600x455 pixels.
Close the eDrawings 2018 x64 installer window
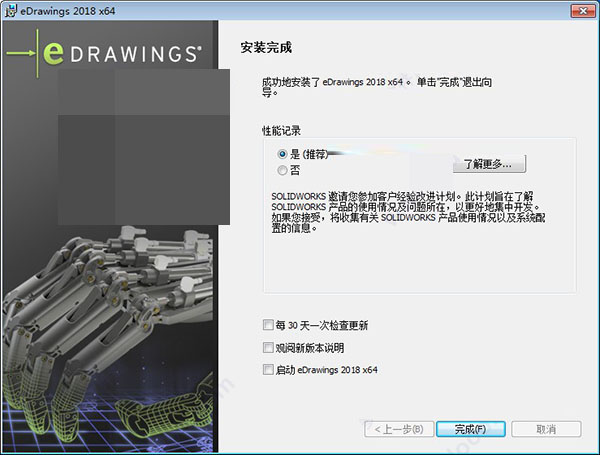tap(583, 11)
